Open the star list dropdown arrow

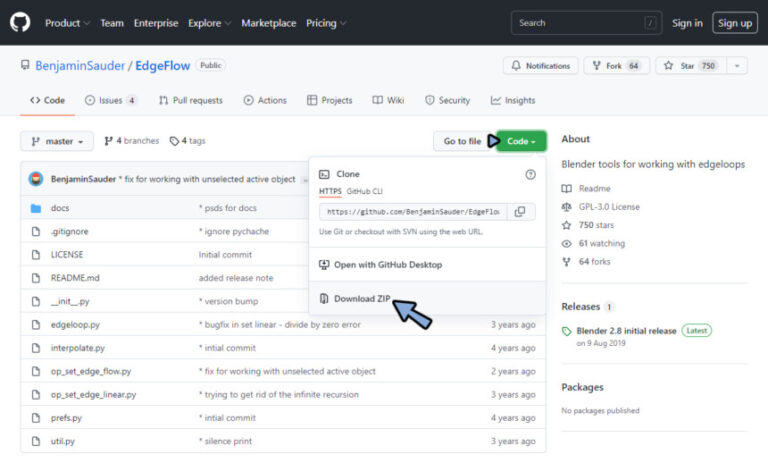(737, 66)
